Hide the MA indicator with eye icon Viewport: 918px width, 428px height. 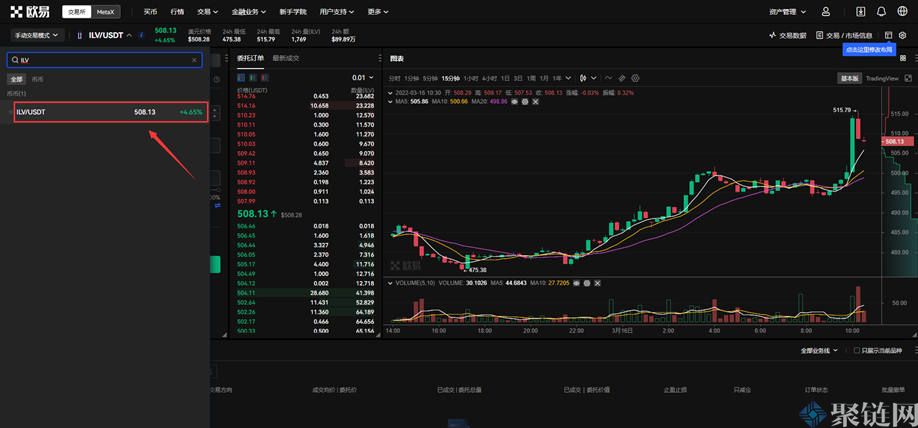513,101
